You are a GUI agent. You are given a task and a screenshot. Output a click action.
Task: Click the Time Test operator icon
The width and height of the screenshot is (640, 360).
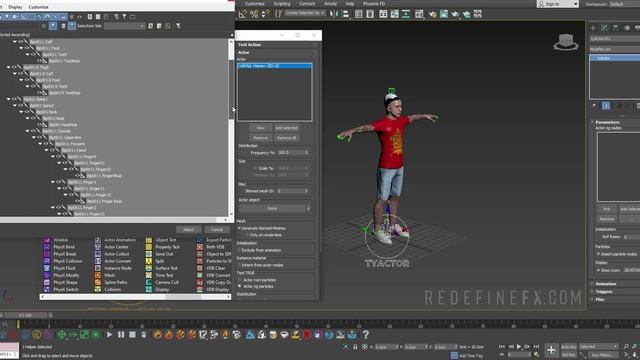coord(149,275)
